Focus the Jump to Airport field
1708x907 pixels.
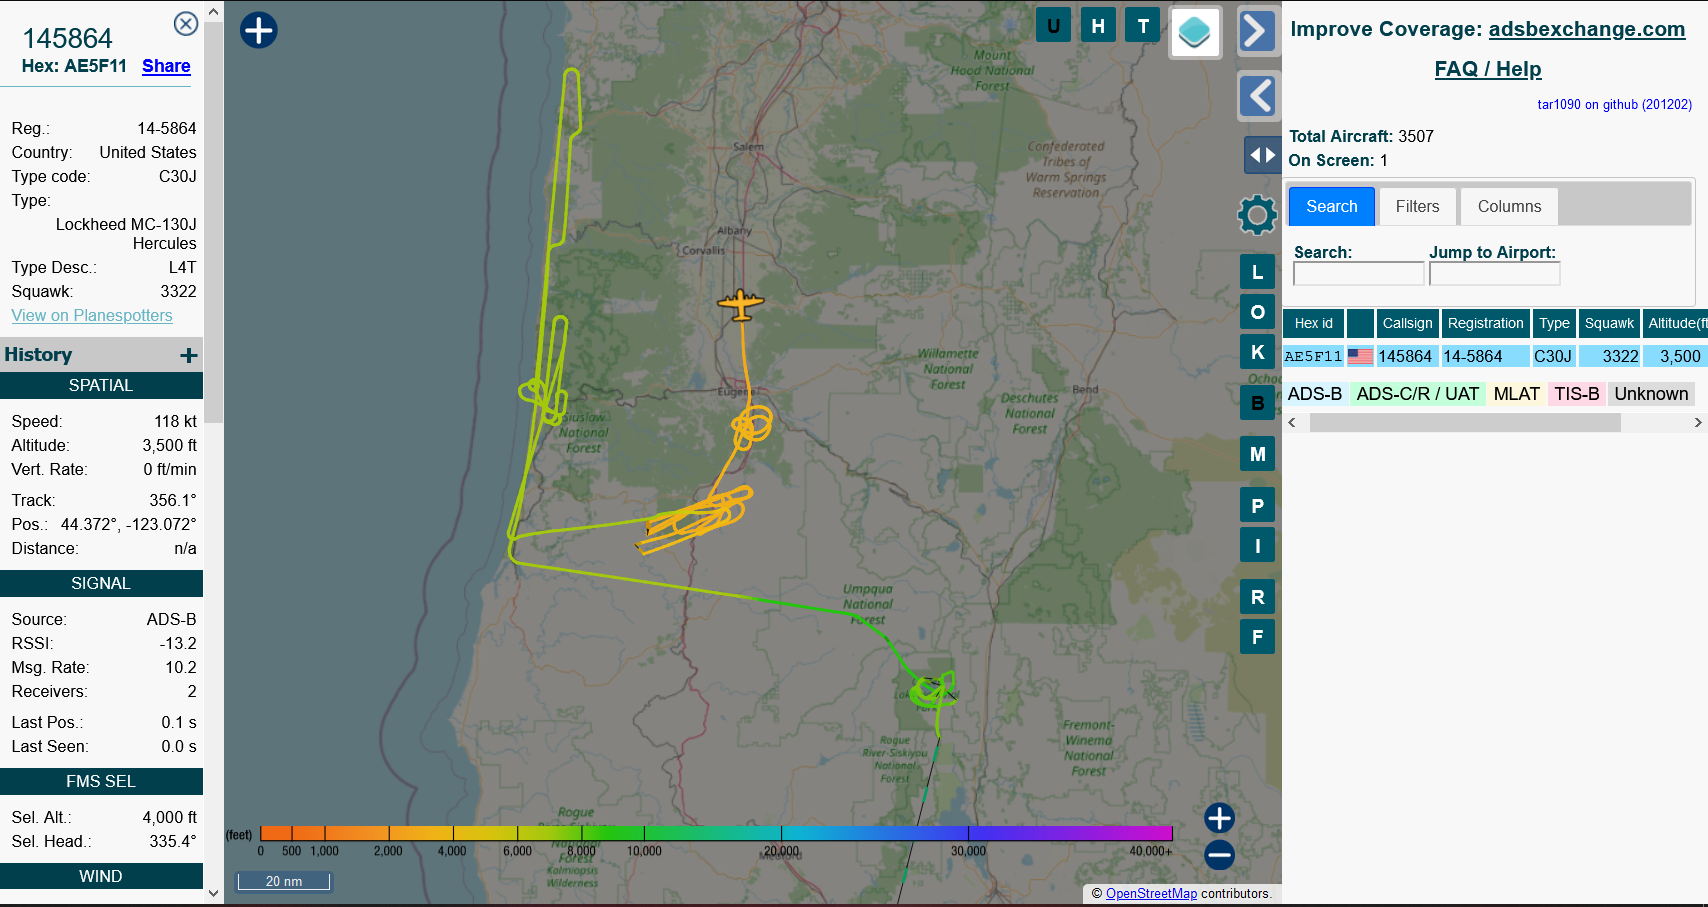[x=1494, y=274]
